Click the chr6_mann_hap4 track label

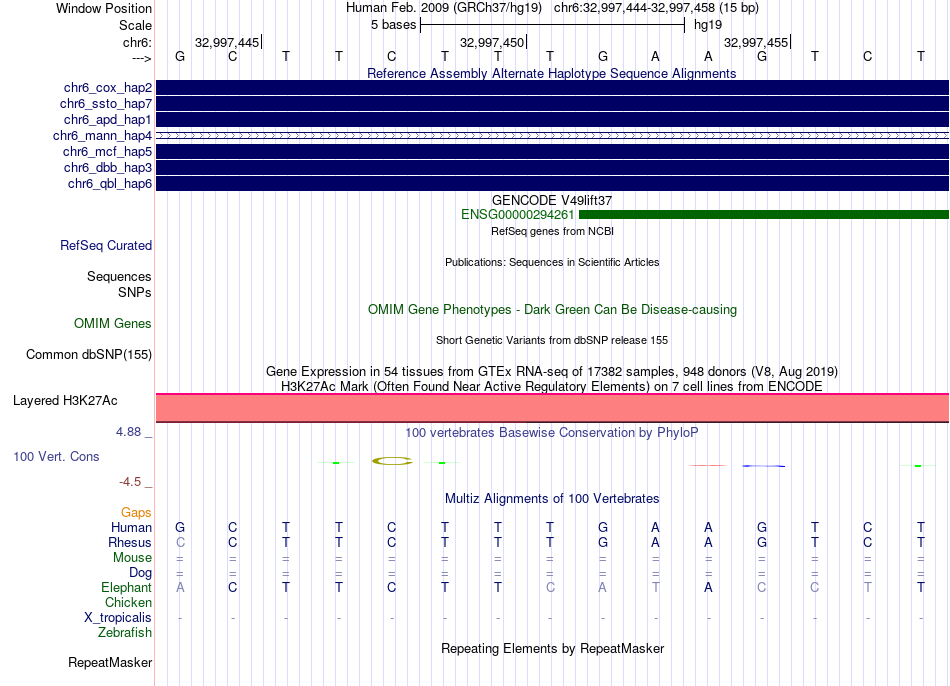point(102,136)
